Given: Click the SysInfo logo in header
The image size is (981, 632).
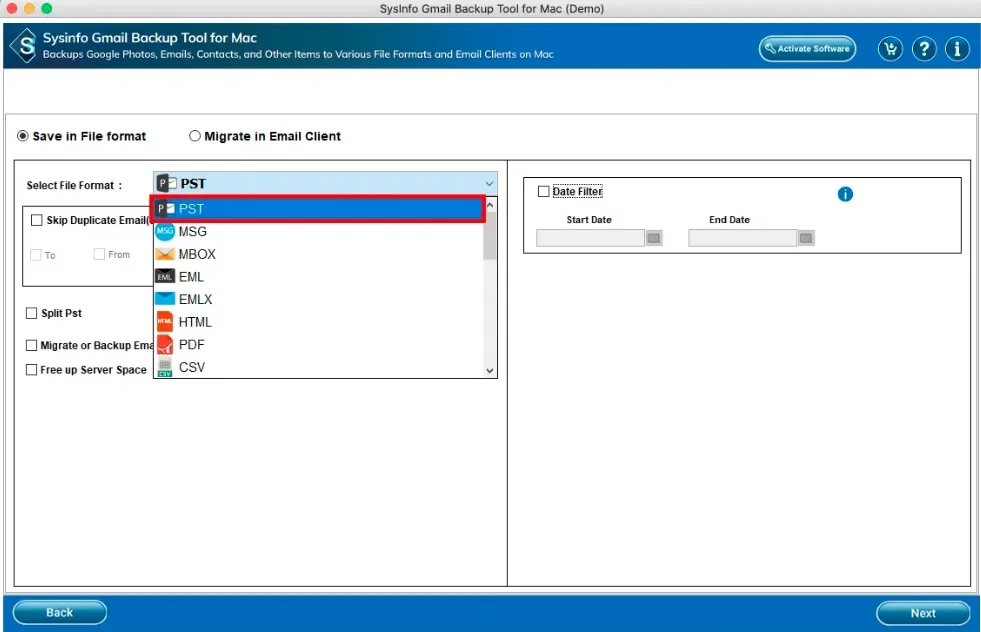Looking at the screenshot, I should tap(22, 46).
